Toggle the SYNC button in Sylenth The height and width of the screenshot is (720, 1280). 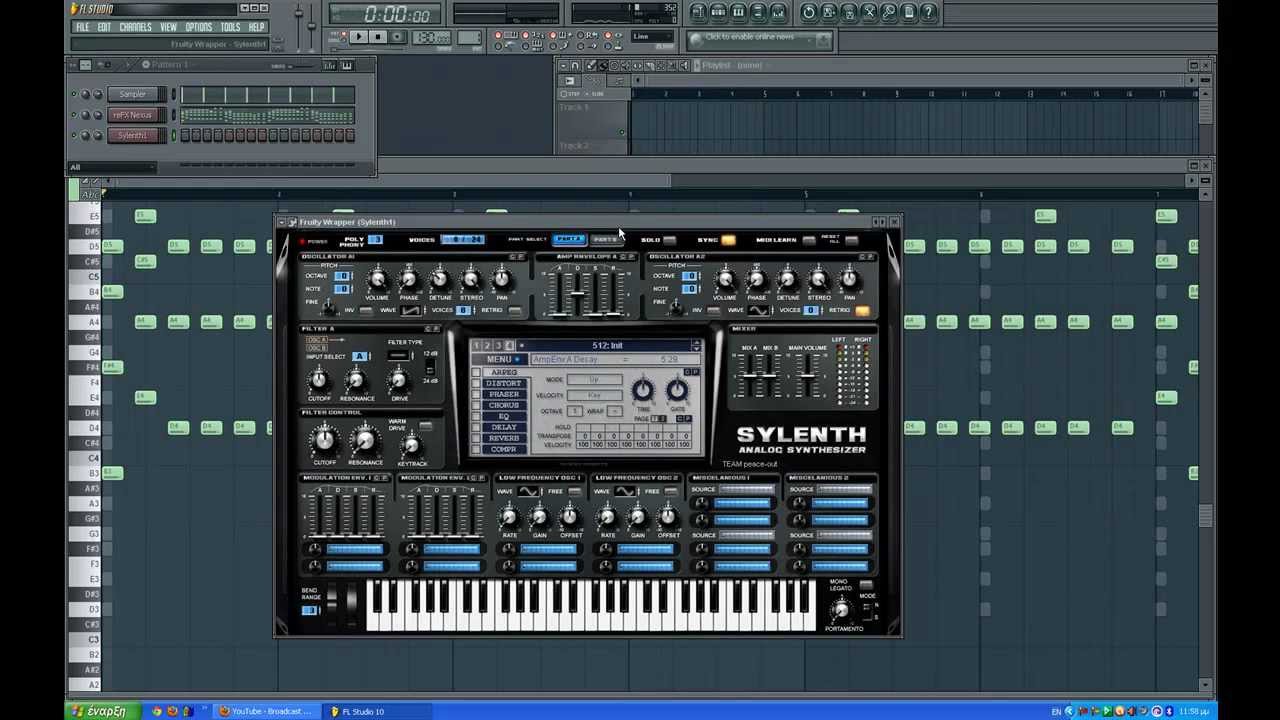[x=728, y=240]
